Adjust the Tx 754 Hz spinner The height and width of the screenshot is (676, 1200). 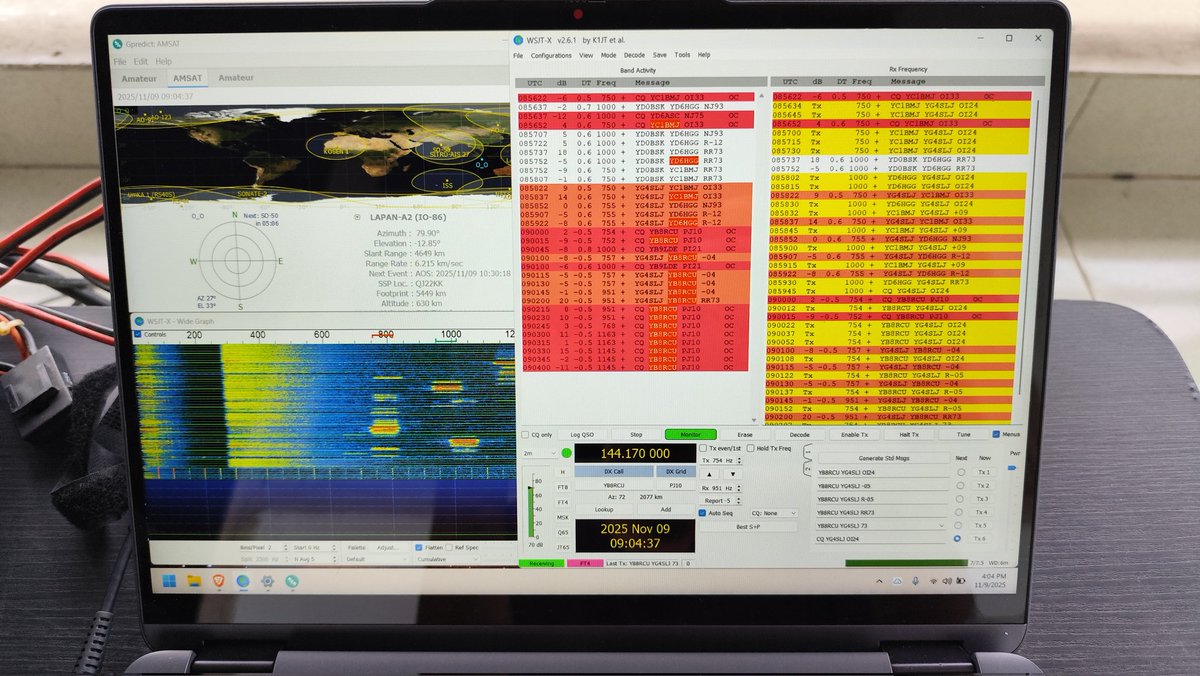(x=739, y=460)
